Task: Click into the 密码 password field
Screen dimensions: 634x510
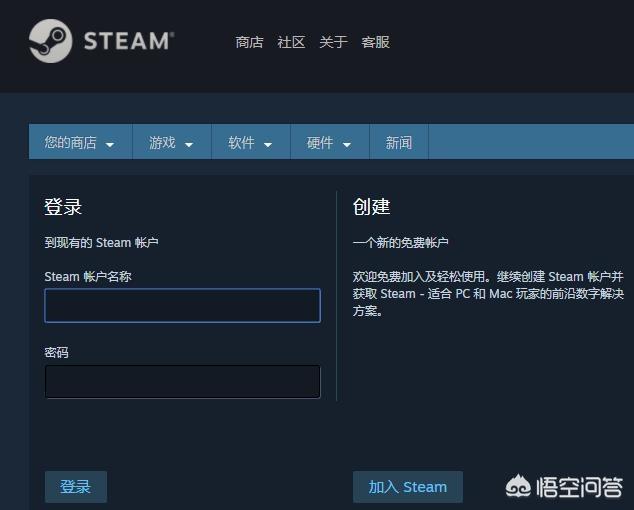Action: [182, 382]
